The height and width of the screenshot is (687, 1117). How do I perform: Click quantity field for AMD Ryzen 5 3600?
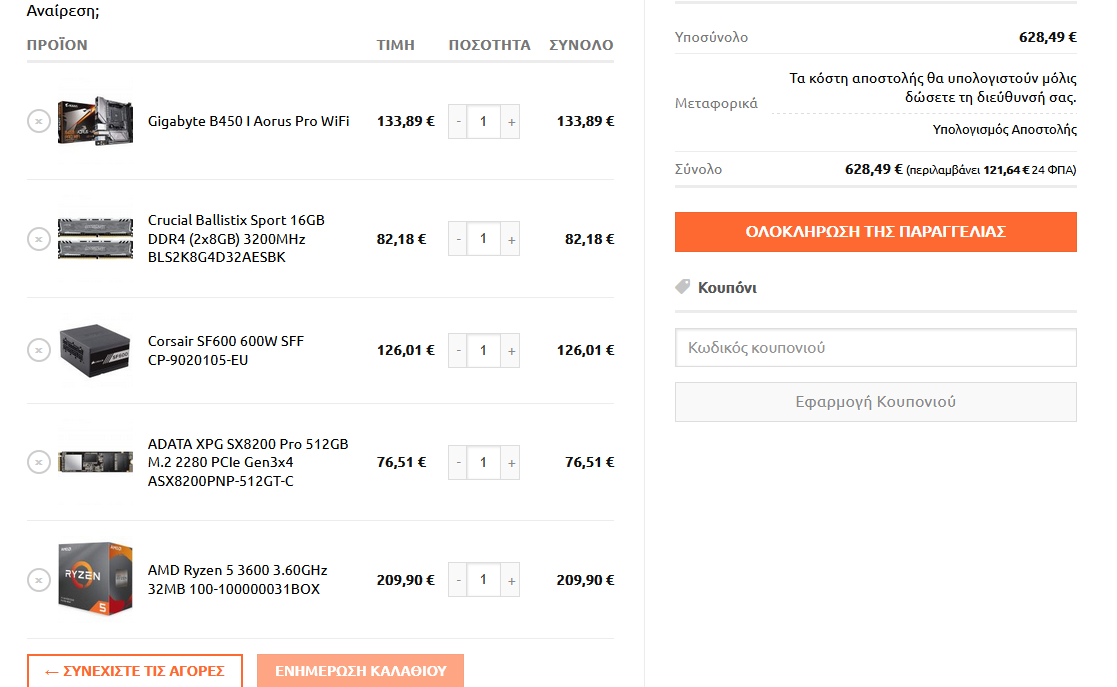coord(484,580)
